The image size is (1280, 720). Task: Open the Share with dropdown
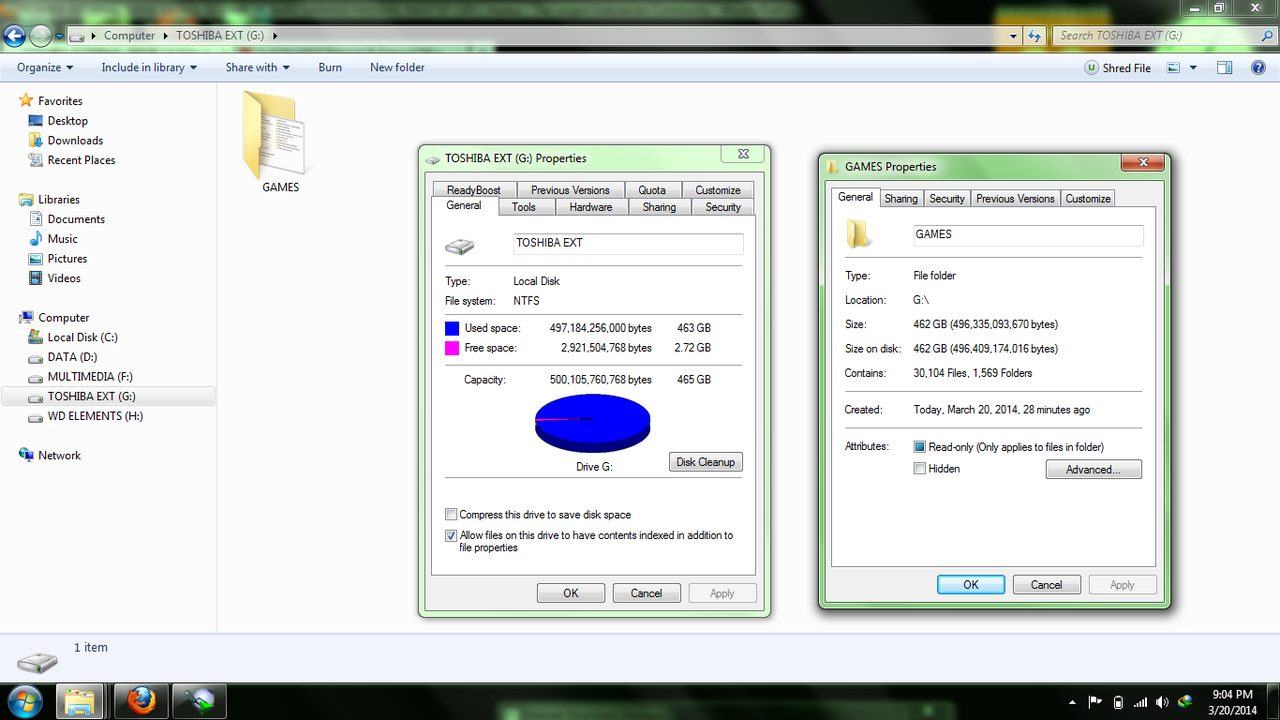(257, 68)
